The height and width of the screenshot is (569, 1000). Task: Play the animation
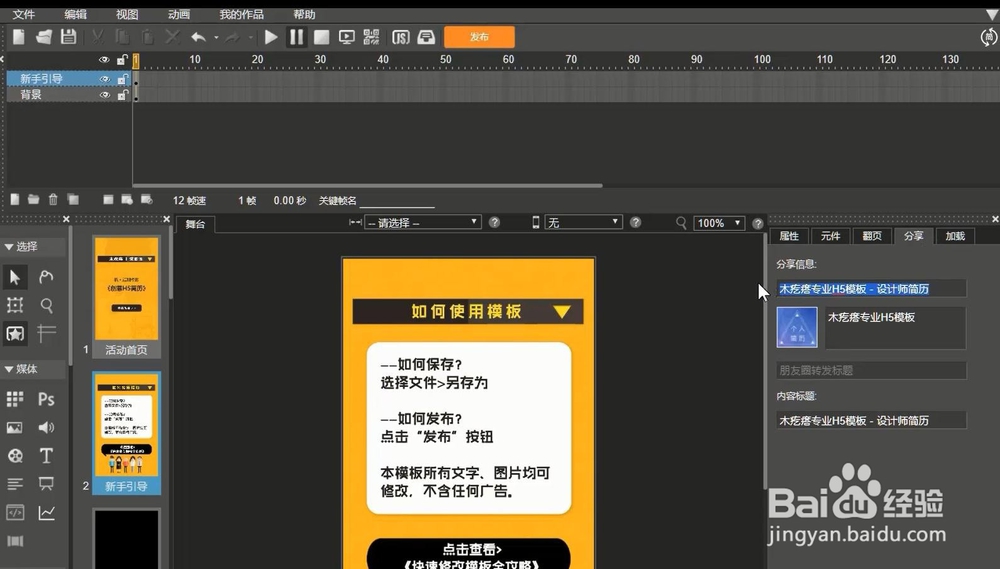pyautogui.click(x=271, y=37)
